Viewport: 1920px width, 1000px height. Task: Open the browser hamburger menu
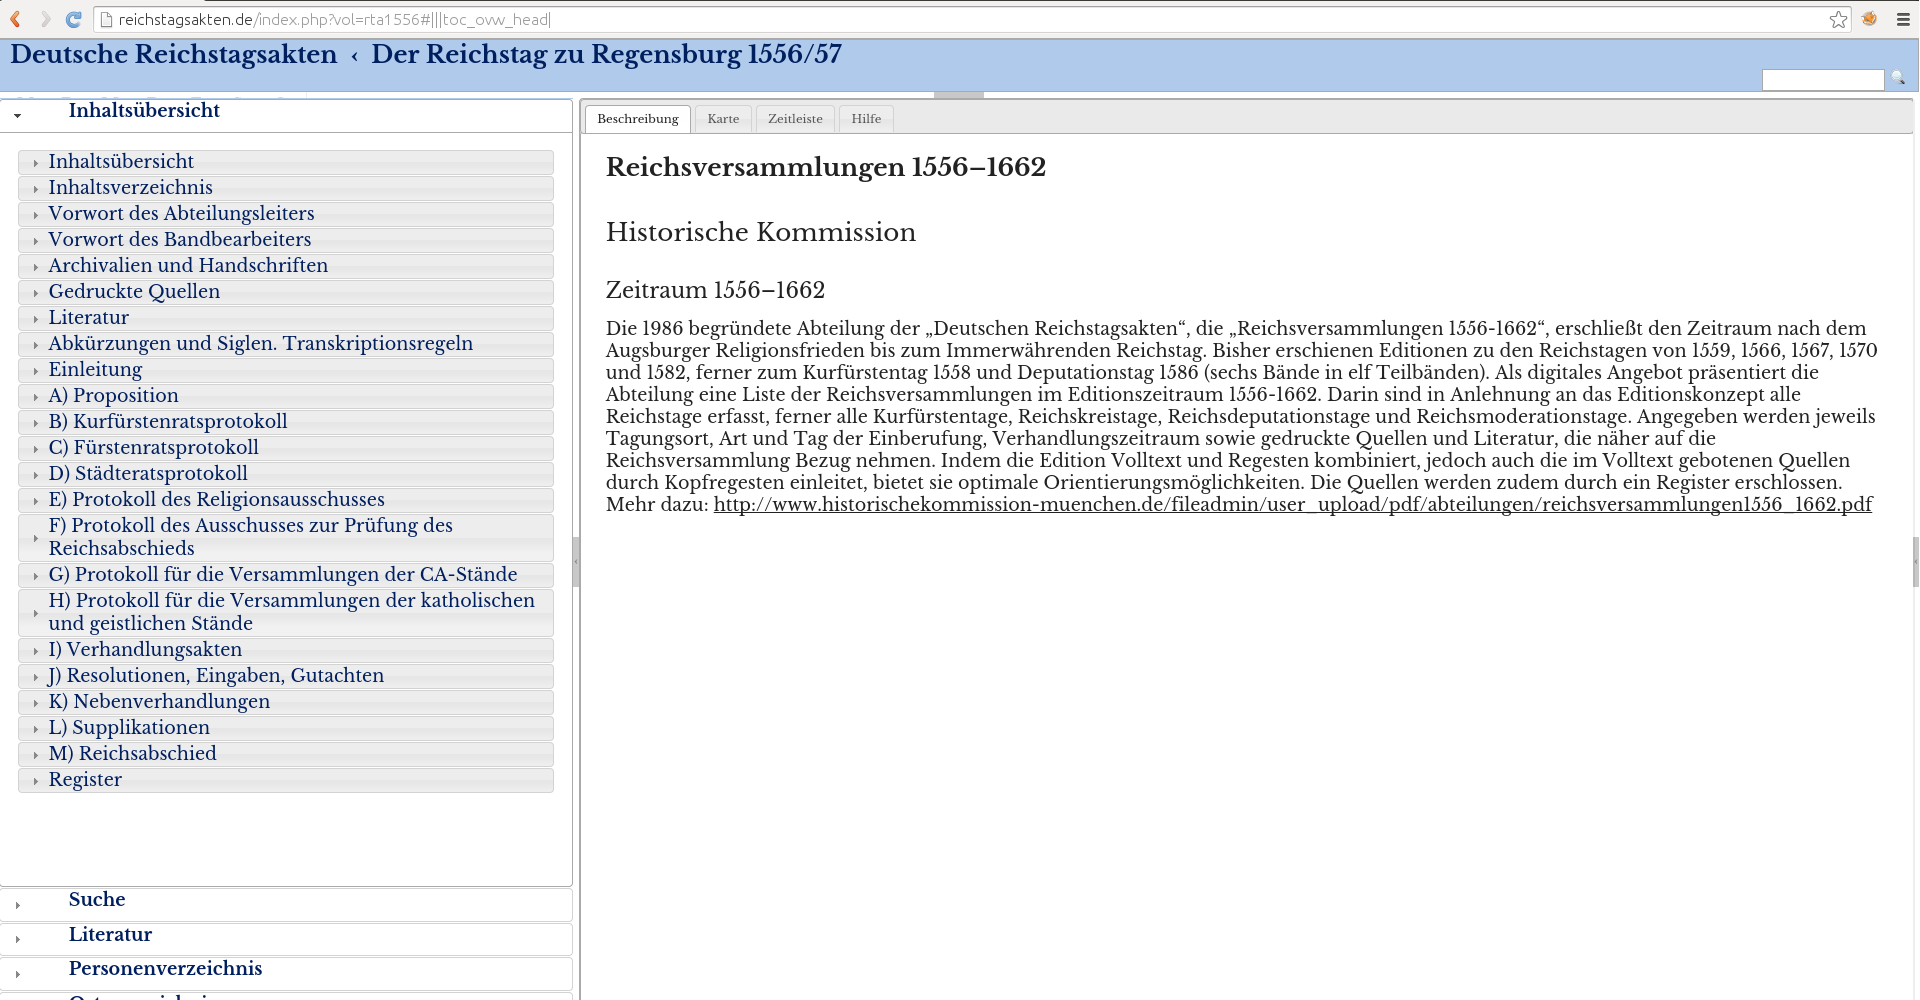pos(1903,19)
